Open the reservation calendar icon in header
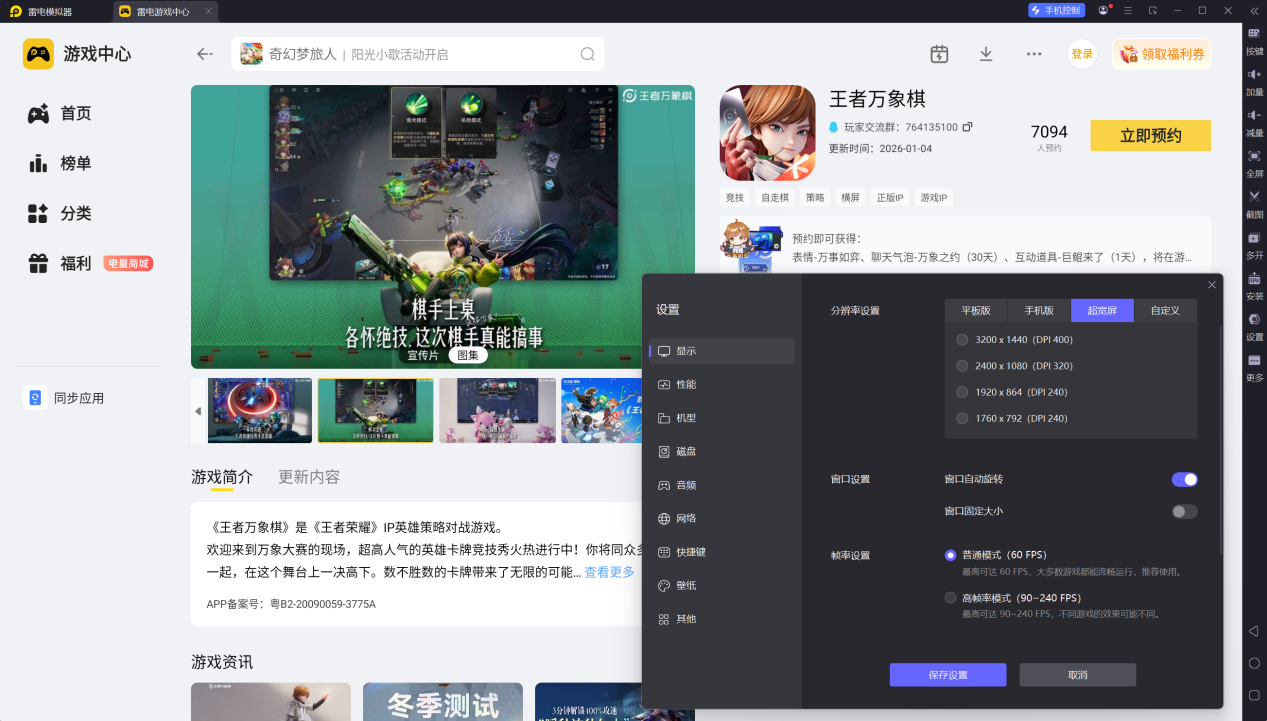This screenshot has width=1267, height=721. pos(939,54)
